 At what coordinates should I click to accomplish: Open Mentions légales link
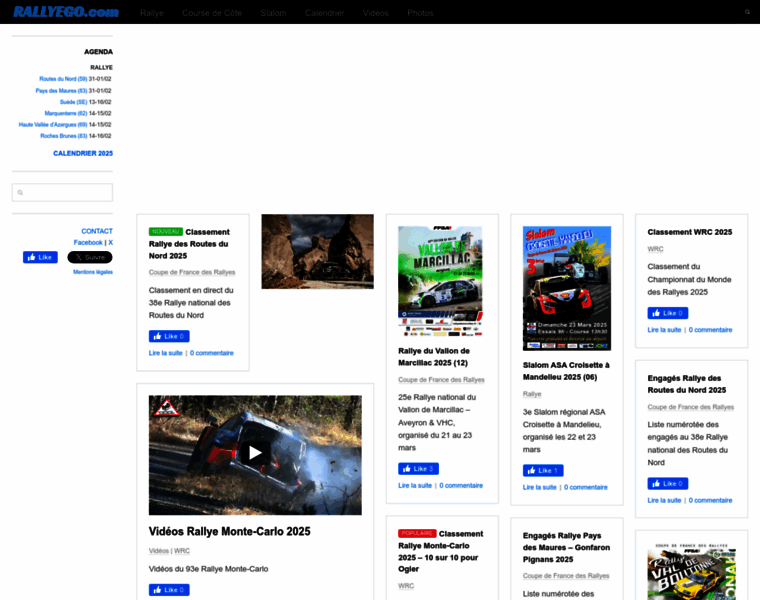coord(93,272)
